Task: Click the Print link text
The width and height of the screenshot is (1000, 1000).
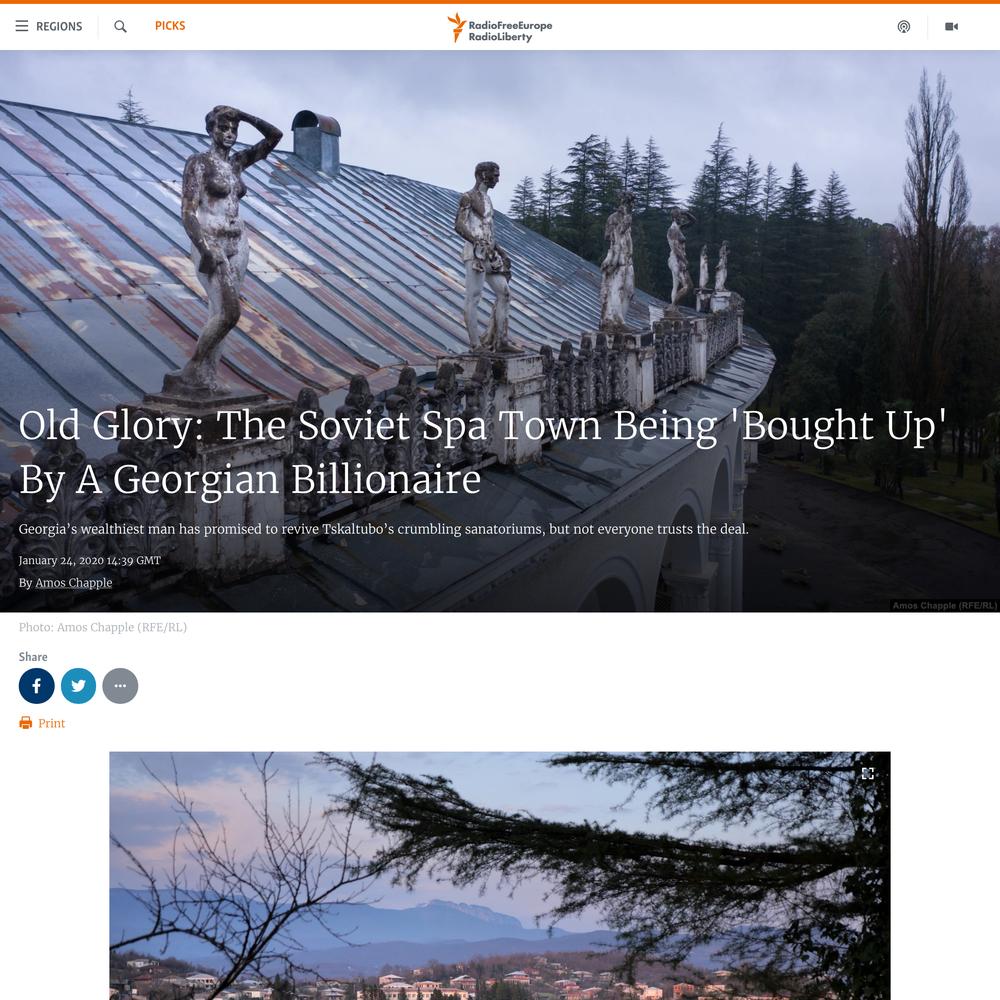Action: pos(52,723)
